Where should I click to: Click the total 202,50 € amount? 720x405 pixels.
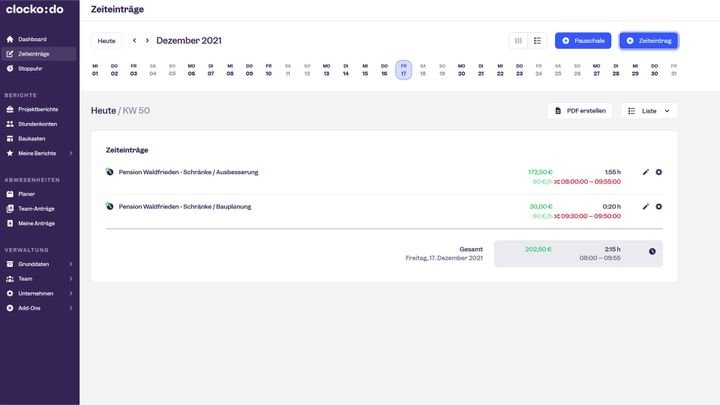point(538,249)
